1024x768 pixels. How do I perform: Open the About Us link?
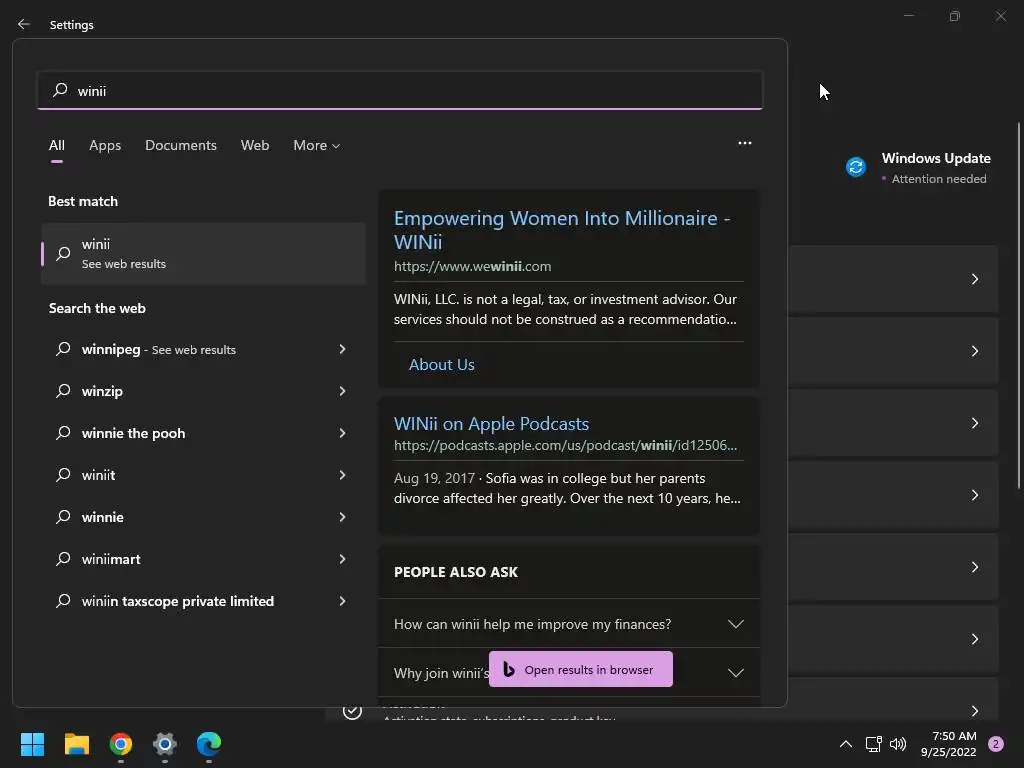tap(441, 364)
